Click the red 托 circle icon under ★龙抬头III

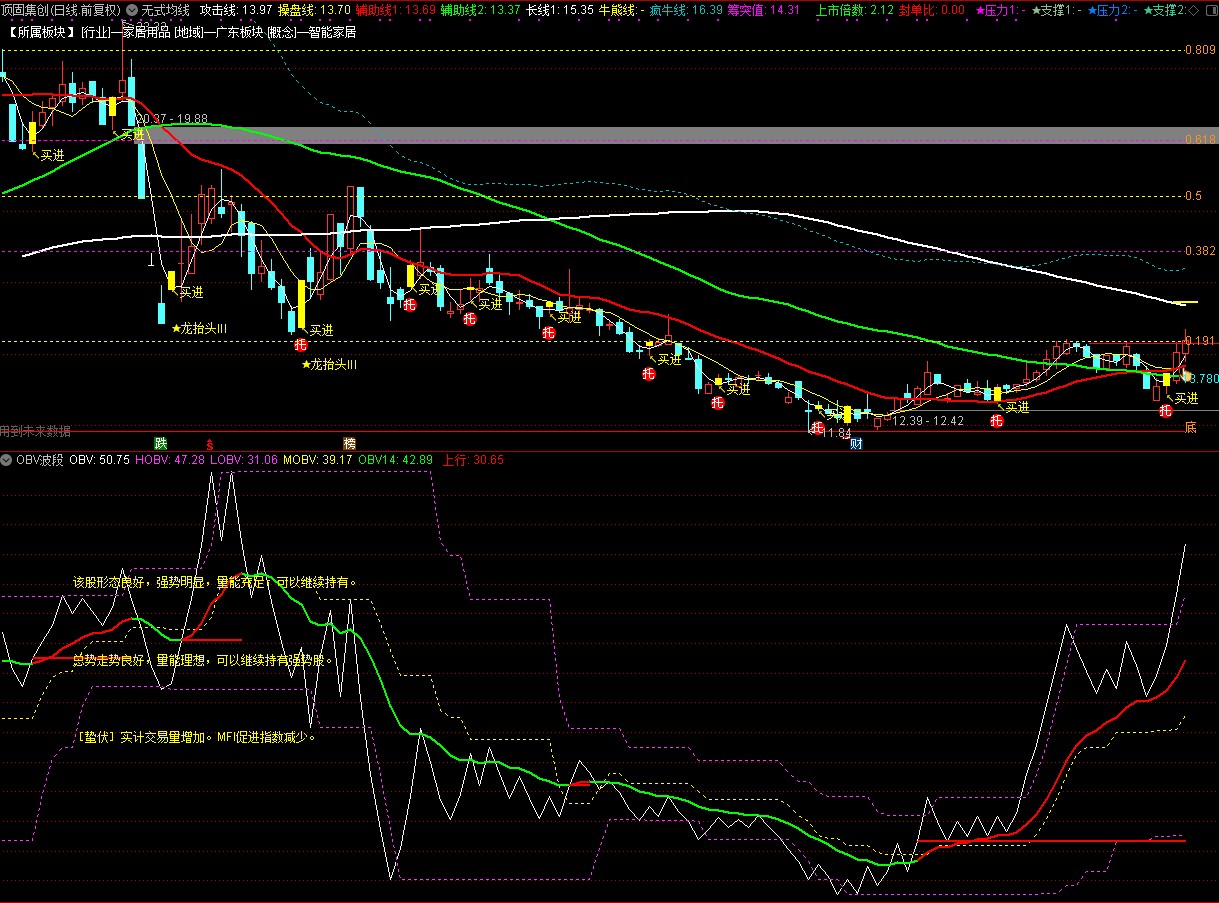[x=300, y=345]
